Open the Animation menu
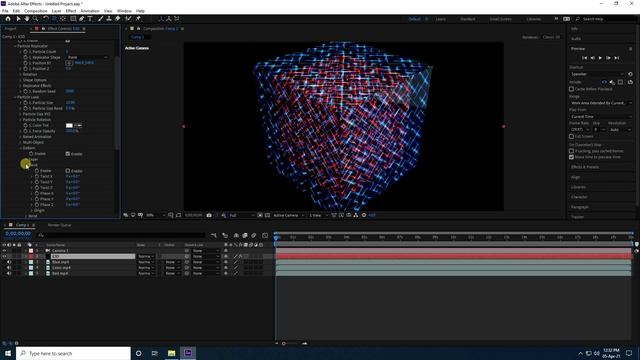This screenshot has width=640, height=360. pos(90,11)
